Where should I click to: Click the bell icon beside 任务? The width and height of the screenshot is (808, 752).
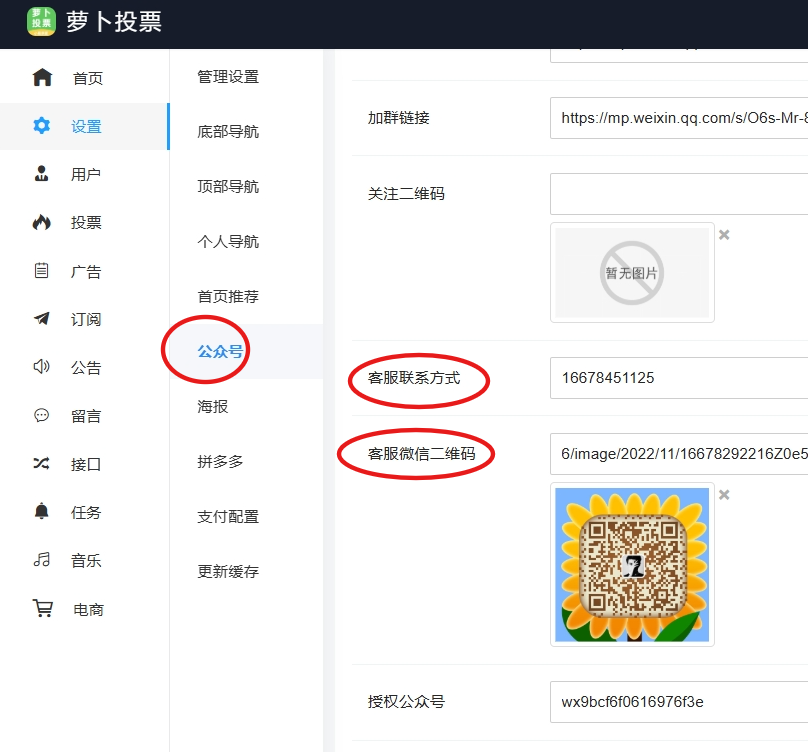click(41, 511)
